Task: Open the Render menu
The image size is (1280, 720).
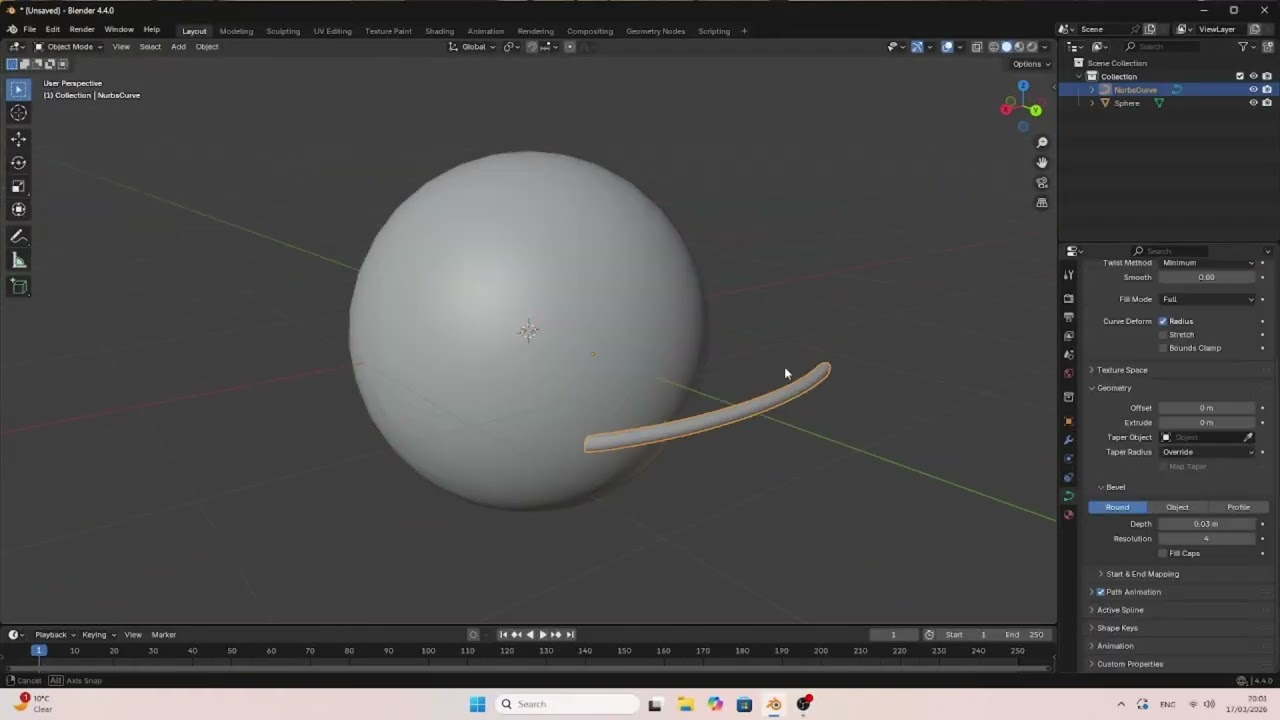Action: coord(82,30)
